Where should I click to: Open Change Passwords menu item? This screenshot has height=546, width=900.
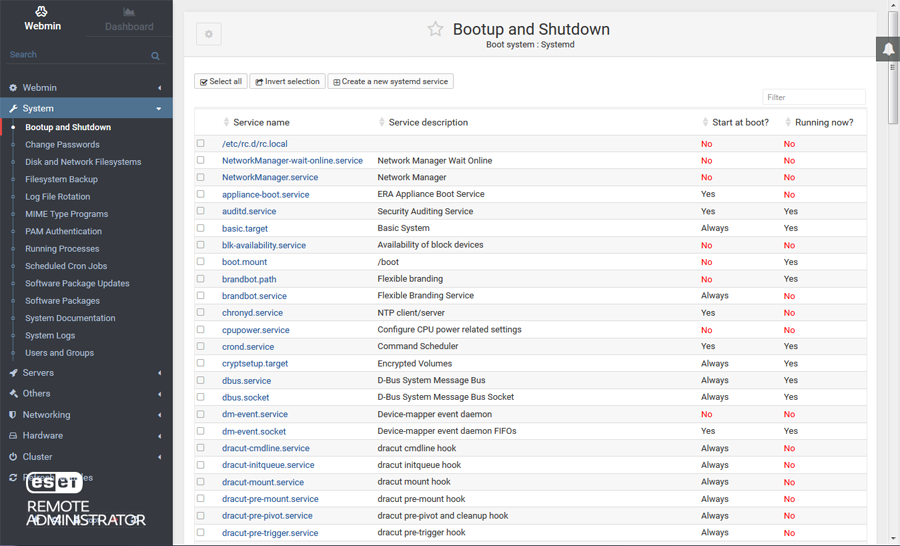point(62,145)
